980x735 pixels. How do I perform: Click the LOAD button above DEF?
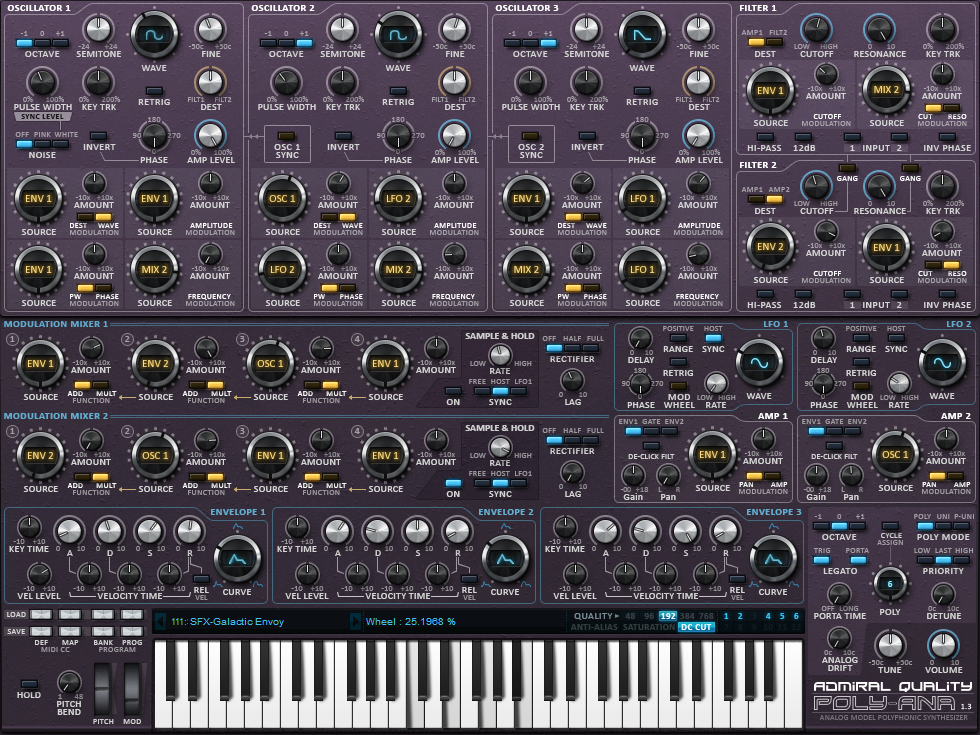coord(41,614)
